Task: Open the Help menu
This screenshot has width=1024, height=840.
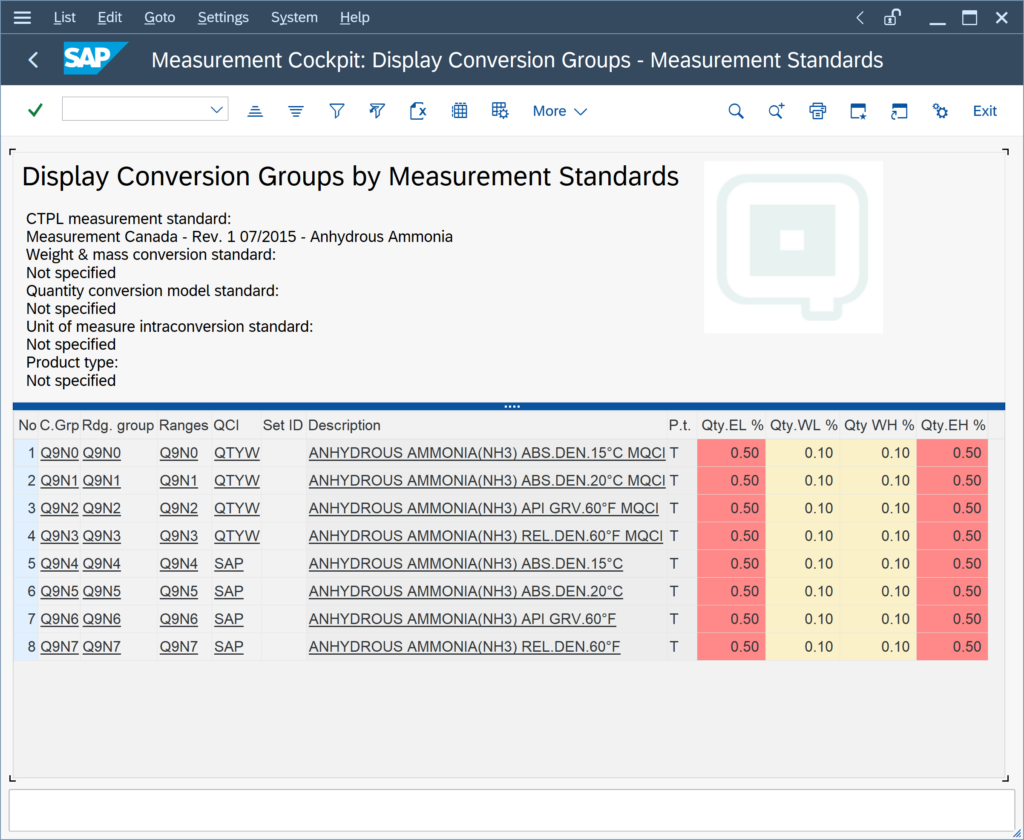Action: pyautogui.click(x=355, y=18)
